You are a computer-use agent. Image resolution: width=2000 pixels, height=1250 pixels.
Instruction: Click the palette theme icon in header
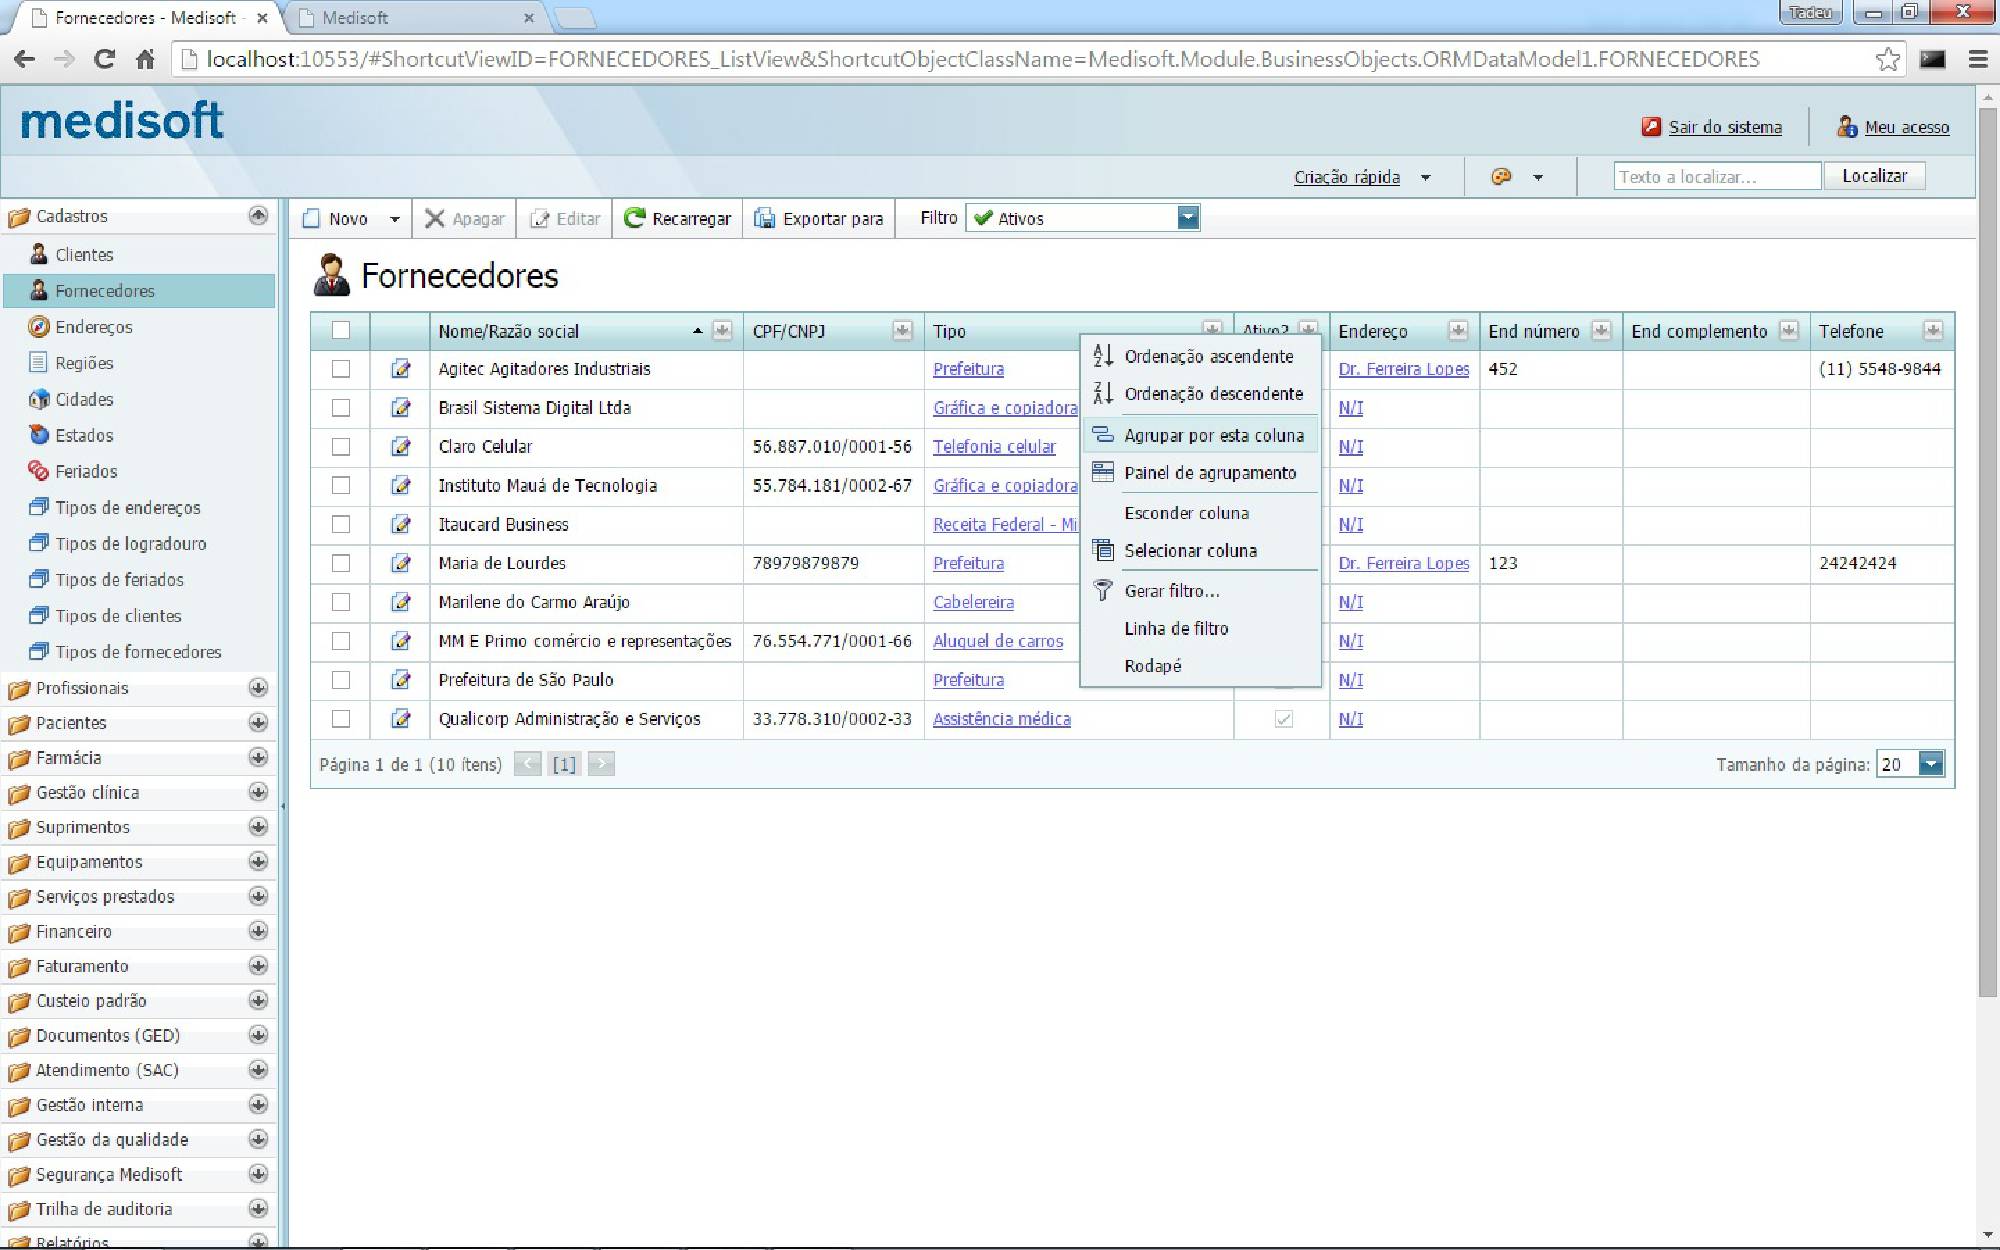1501,177
